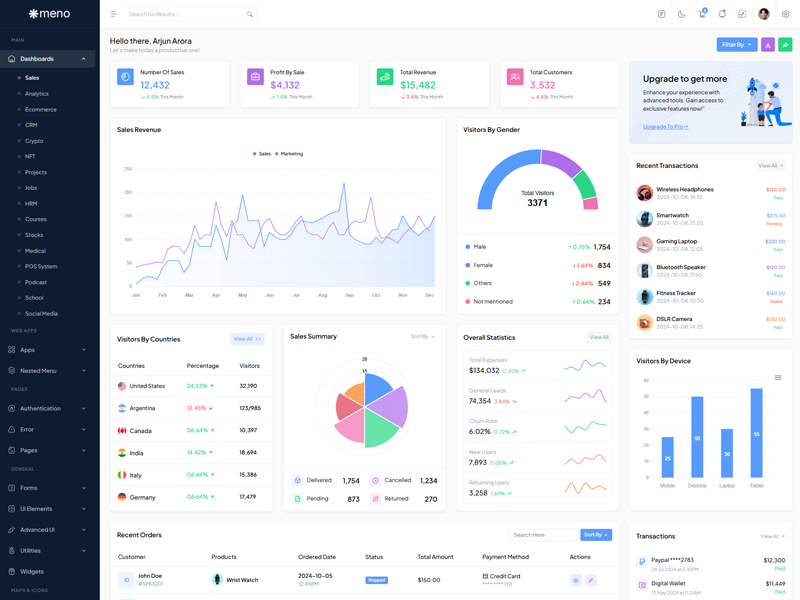This screenshot has width=800, height=600.
Task: Click the Search for Results field
Action: (x=185, y=14)
